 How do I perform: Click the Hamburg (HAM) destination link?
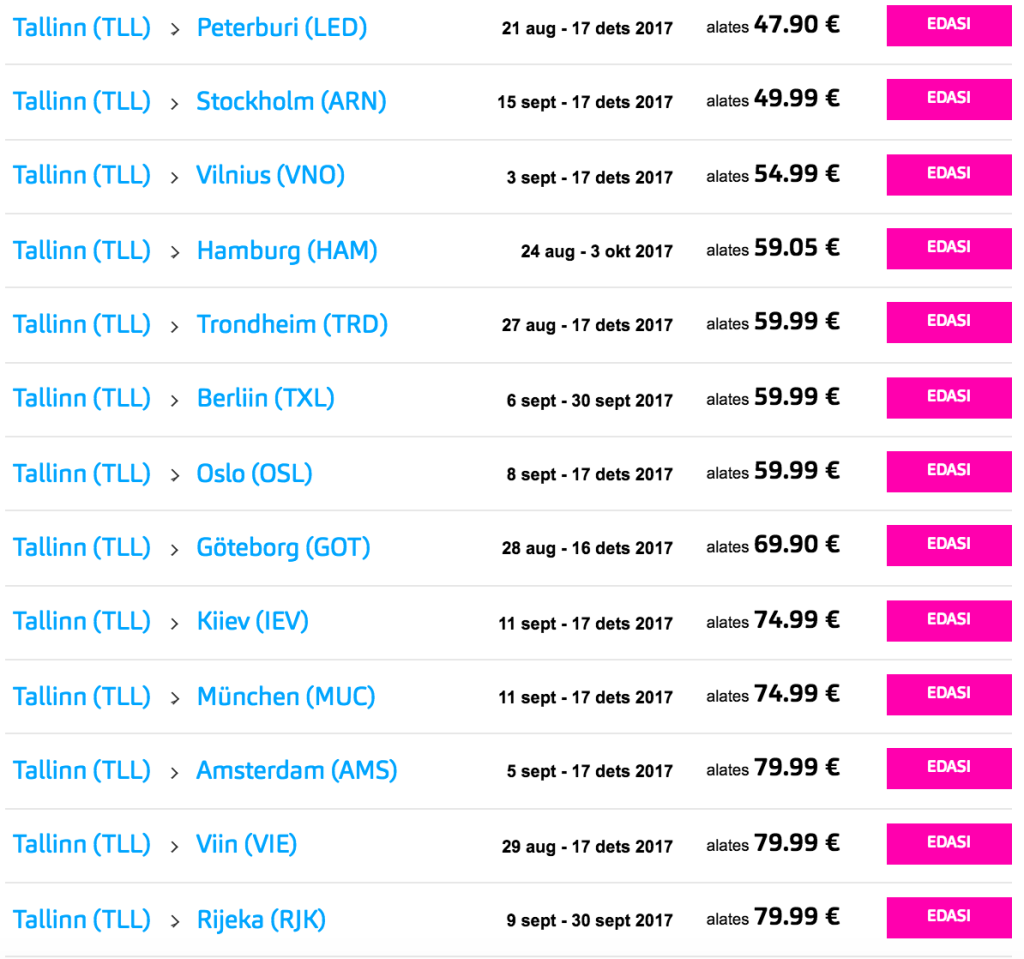click(x=287, y=249)
